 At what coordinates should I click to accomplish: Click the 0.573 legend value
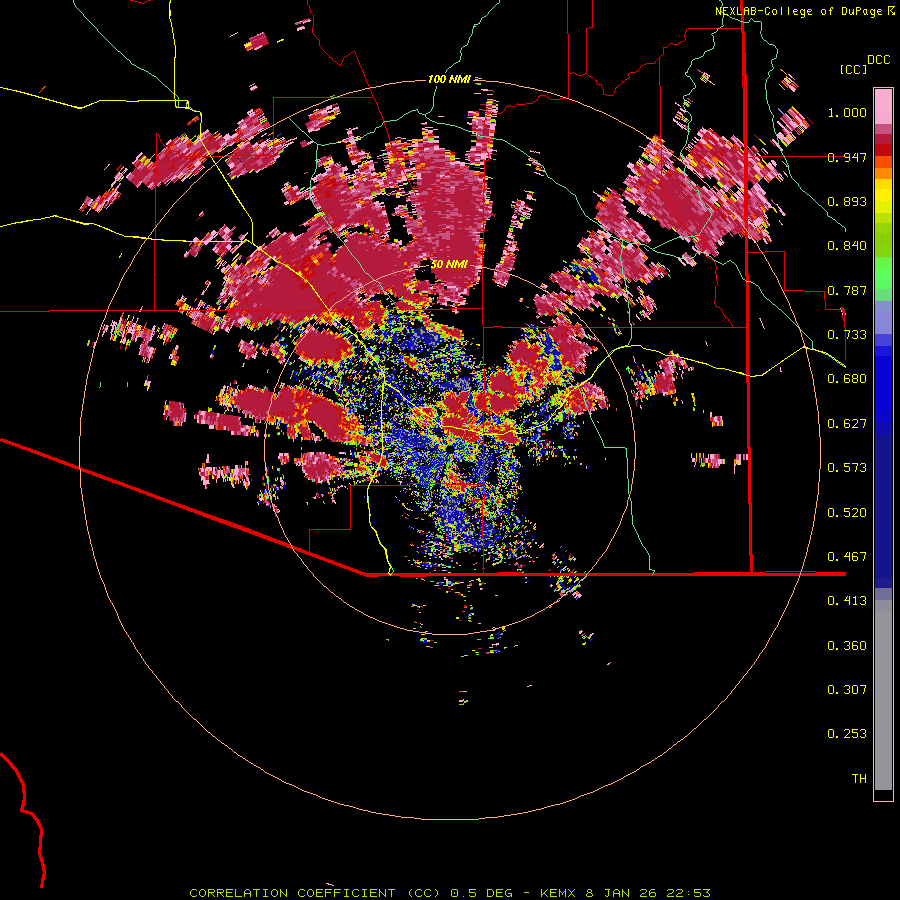[x=847, y=468]
